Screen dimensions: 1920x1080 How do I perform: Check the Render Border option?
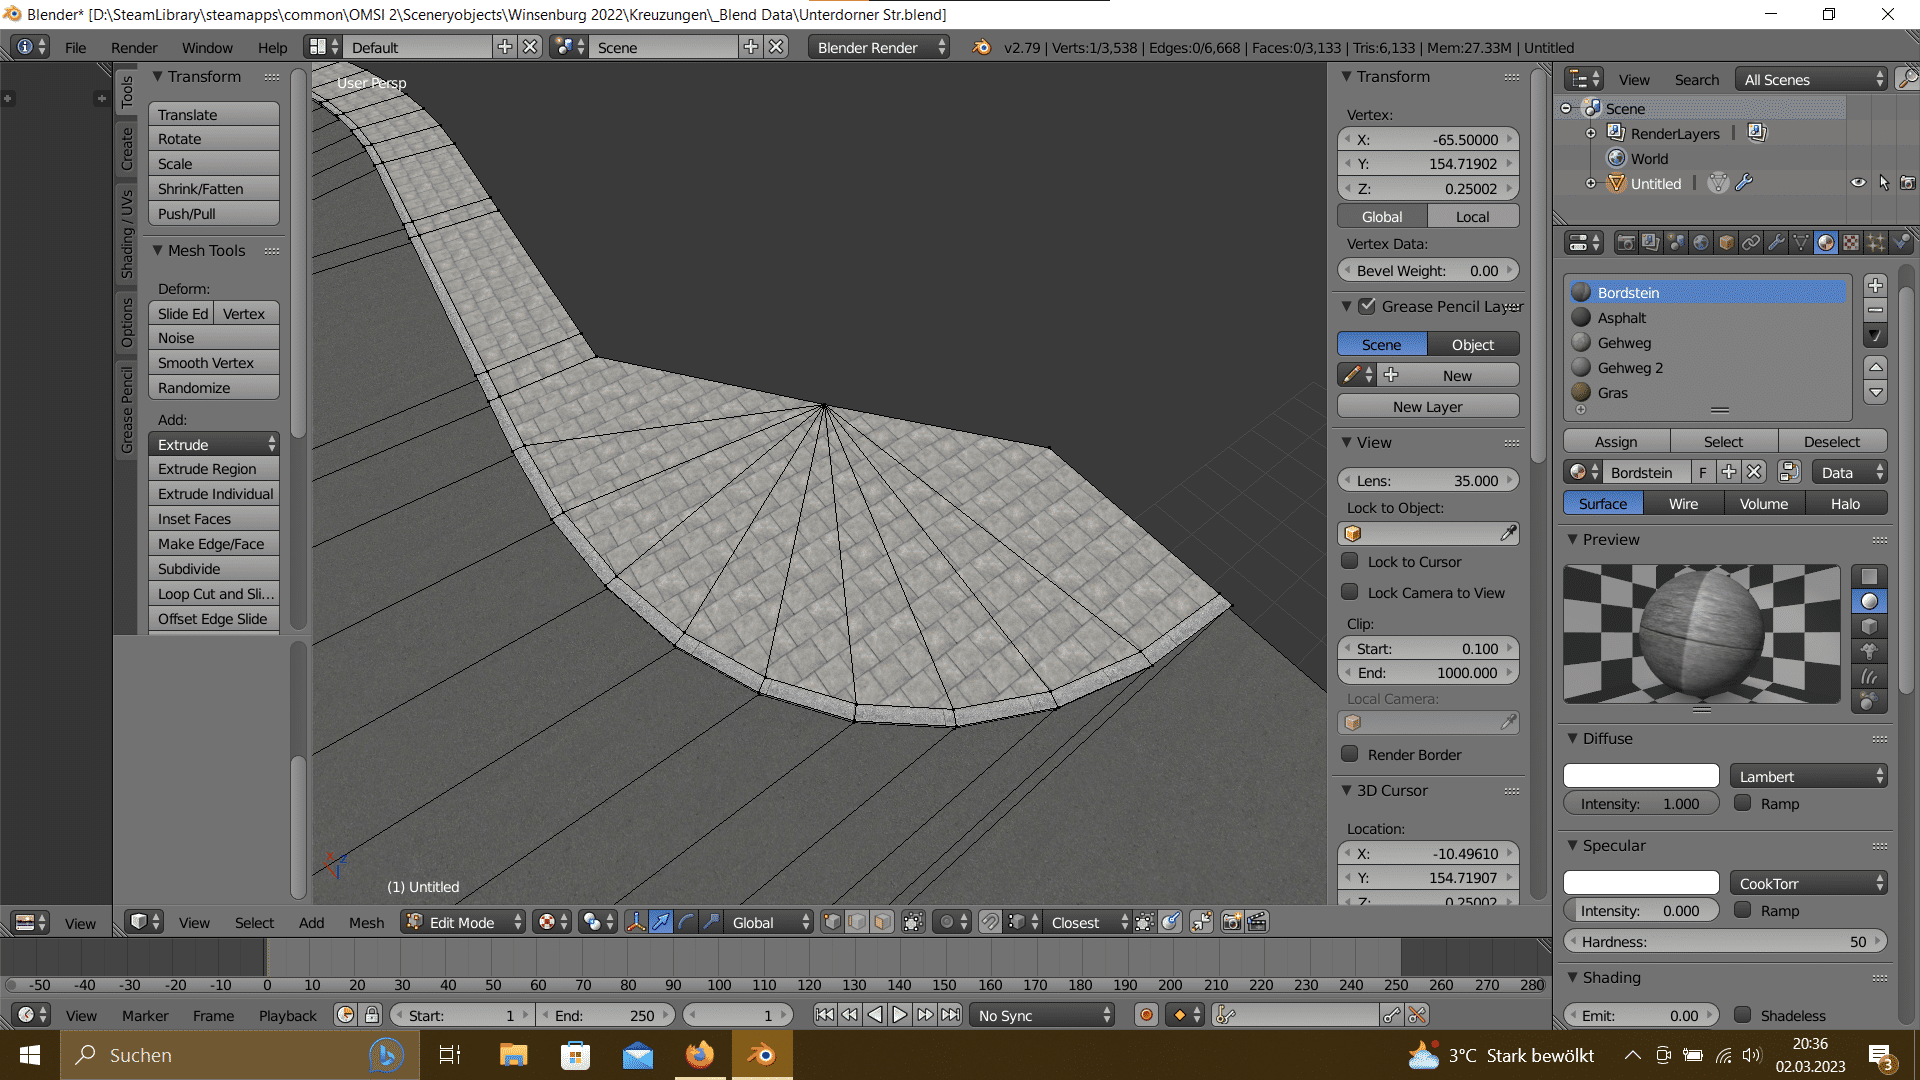(1350, 755)
